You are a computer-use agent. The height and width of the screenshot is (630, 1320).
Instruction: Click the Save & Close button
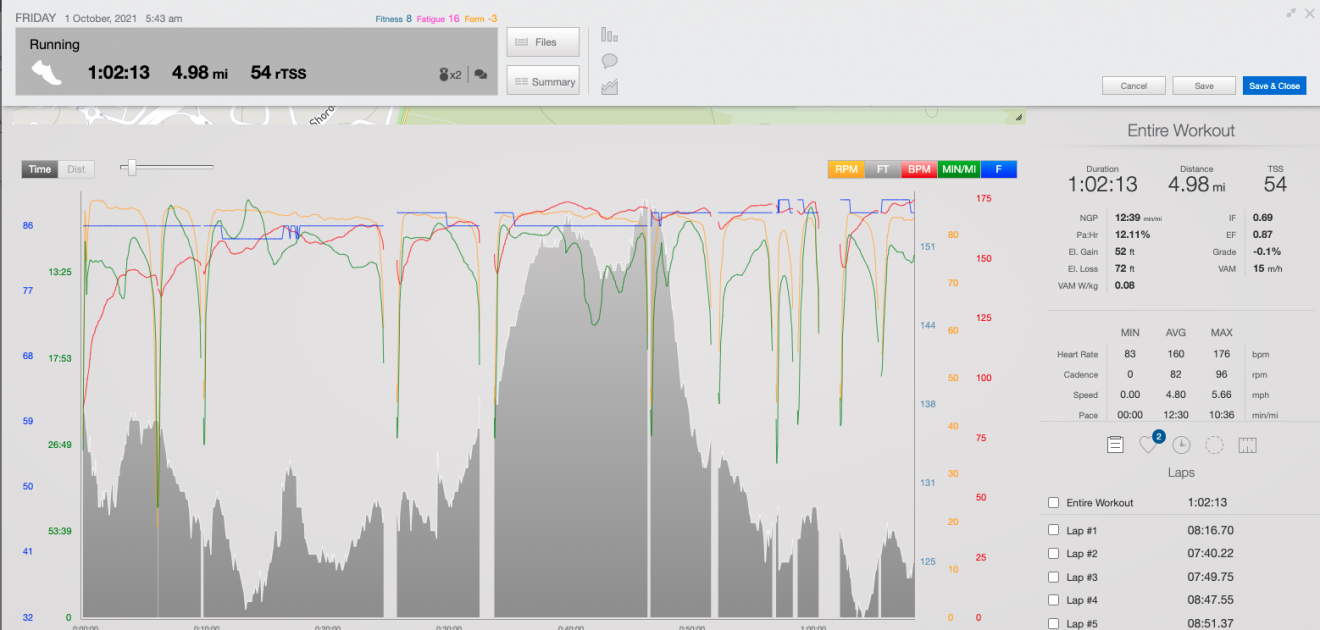1274,86
